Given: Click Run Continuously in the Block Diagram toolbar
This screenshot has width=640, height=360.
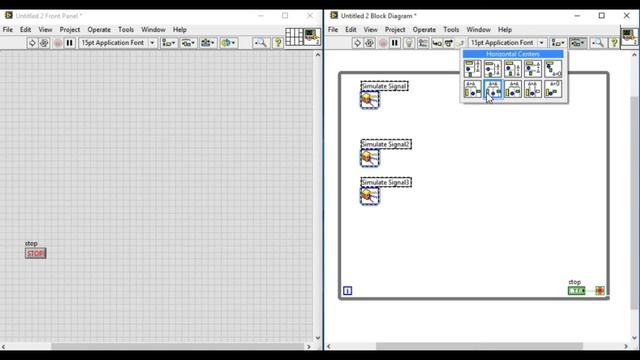Looking at the screenshot, I should 369,43.
